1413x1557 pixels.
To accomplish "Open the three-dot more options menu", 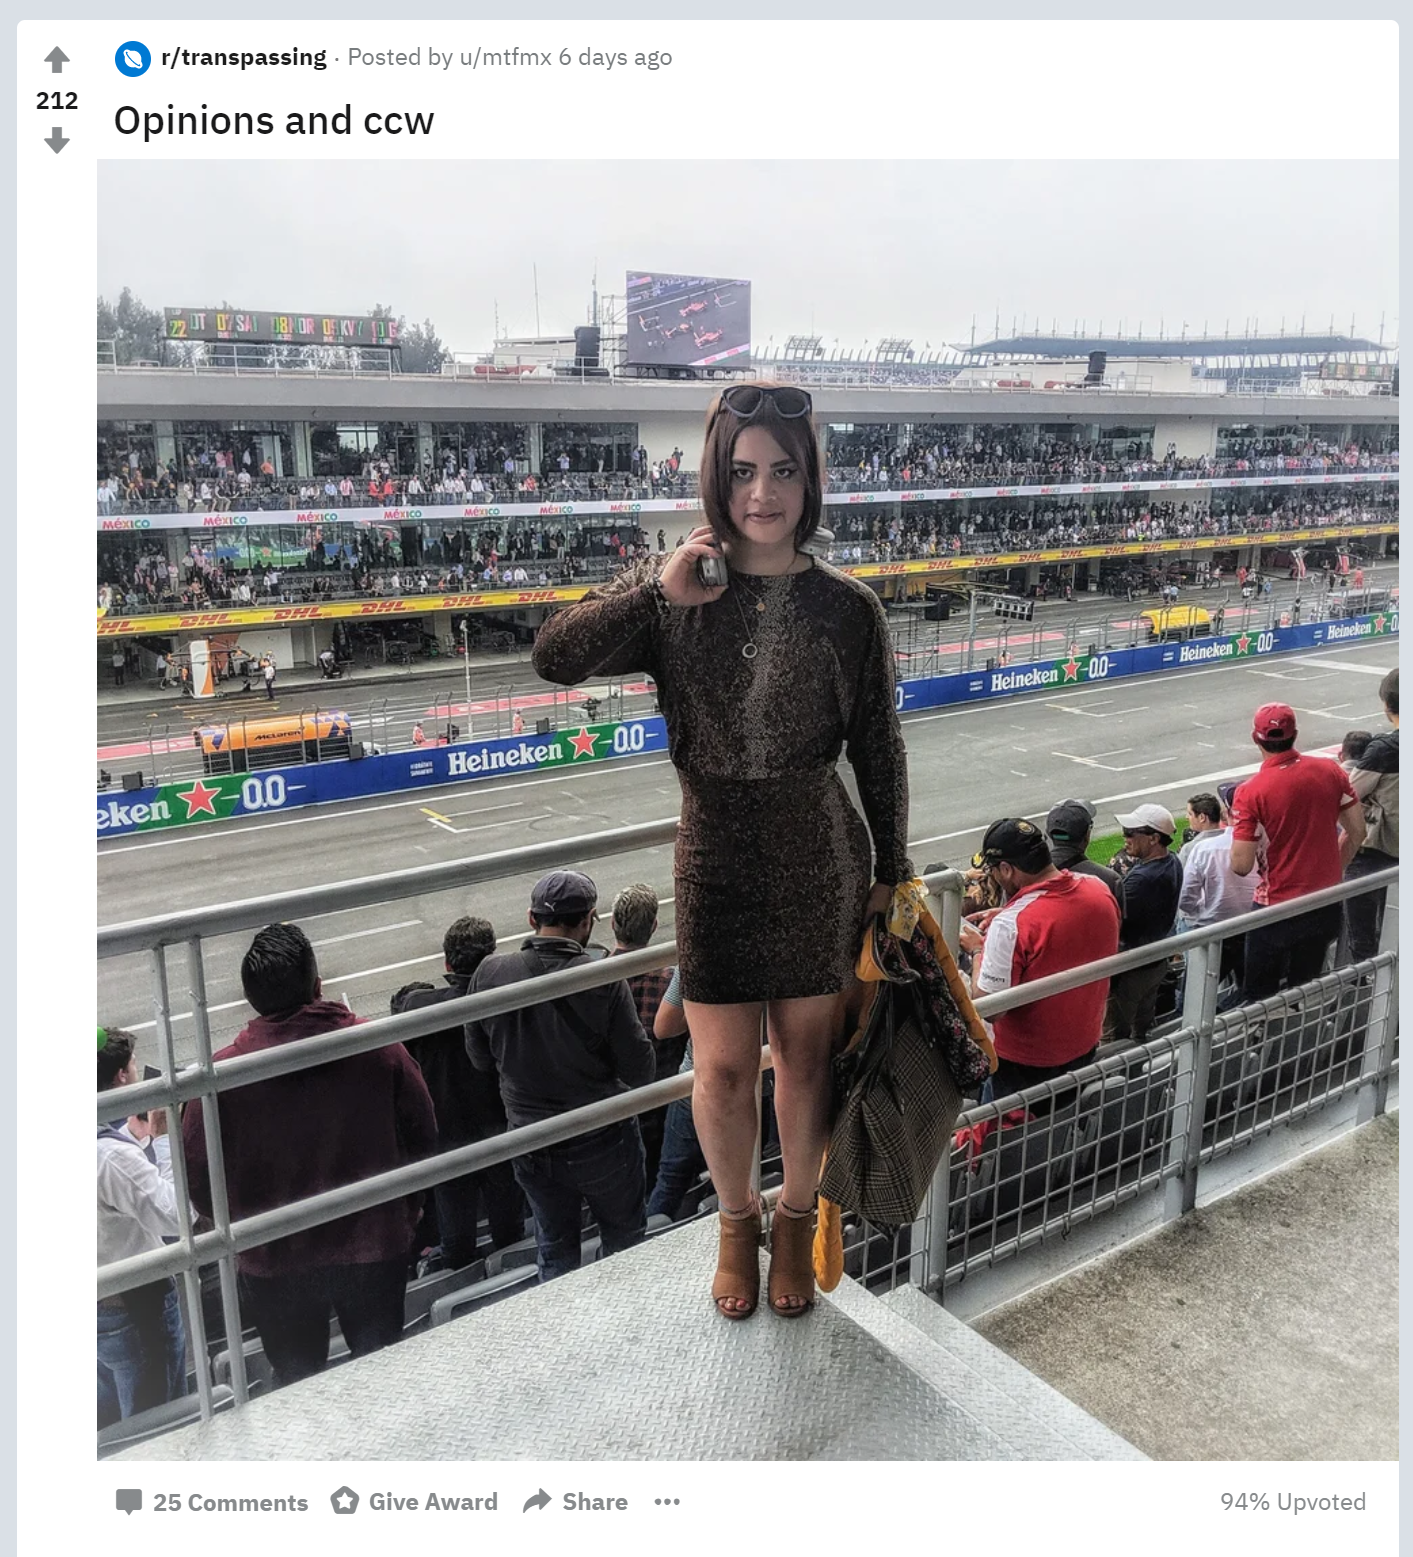I will click(x=667, y=1501).
